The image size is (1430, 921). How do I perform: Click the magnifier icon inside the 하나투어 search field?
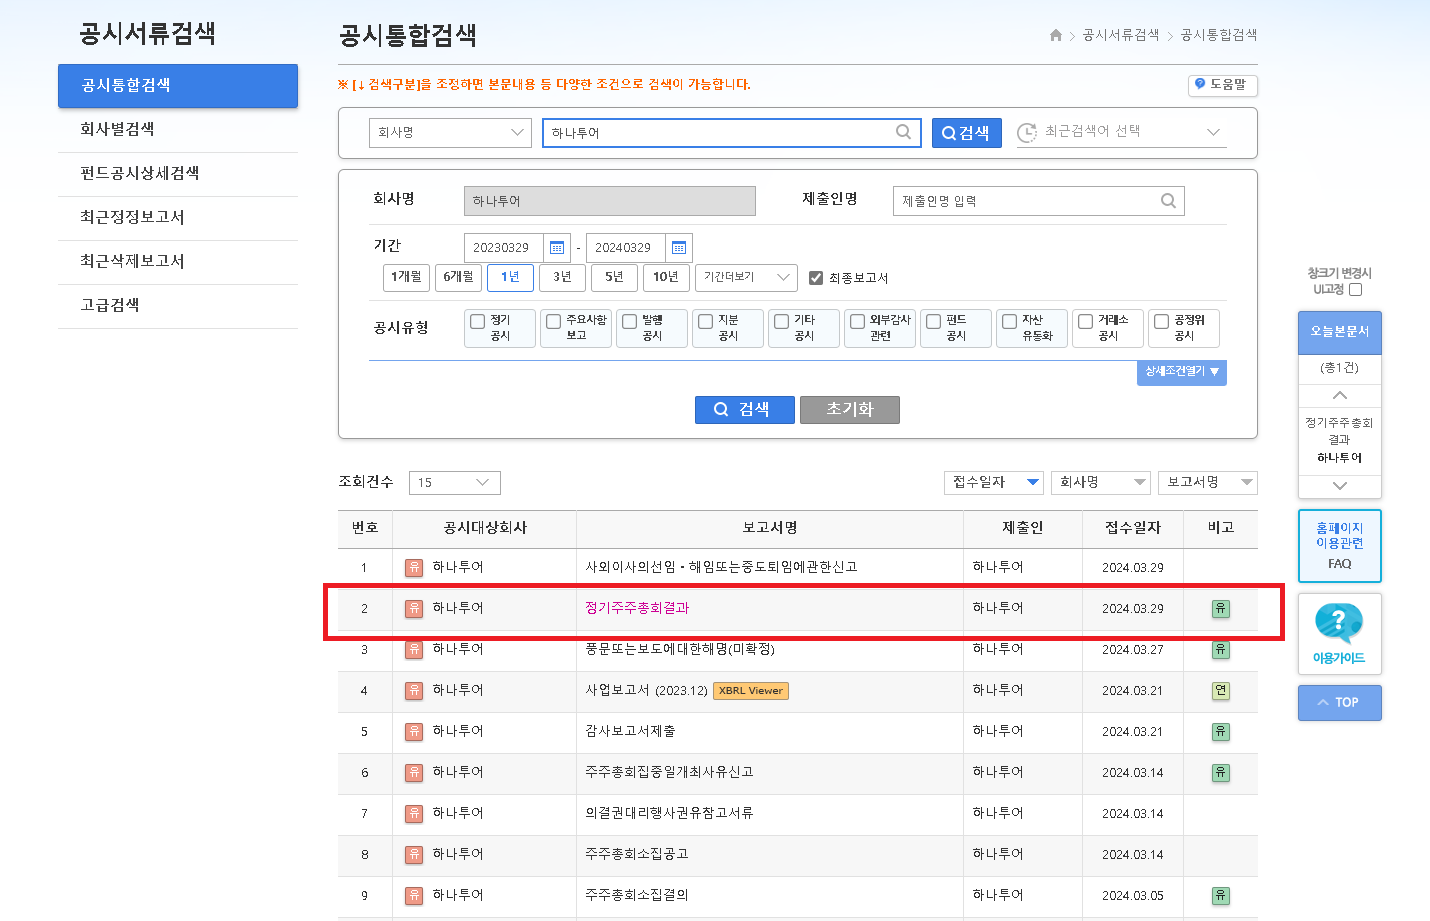(903, 132)
